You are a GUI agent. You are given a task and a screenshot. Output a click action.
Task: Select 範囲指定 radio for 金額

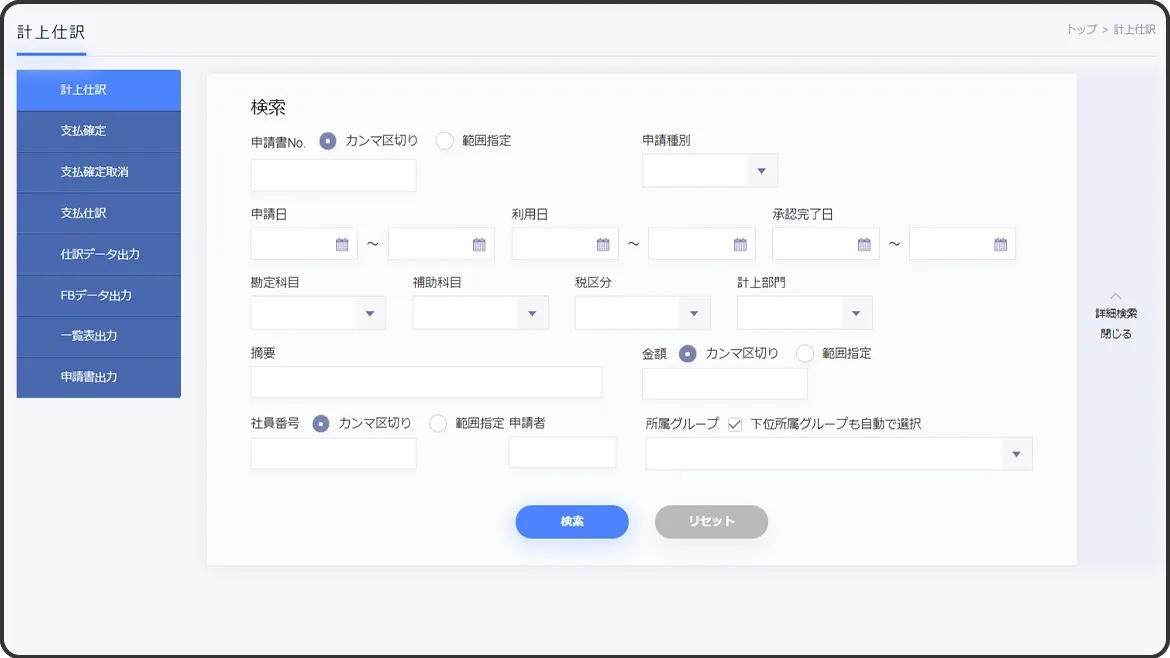click(x=805, y=353)
